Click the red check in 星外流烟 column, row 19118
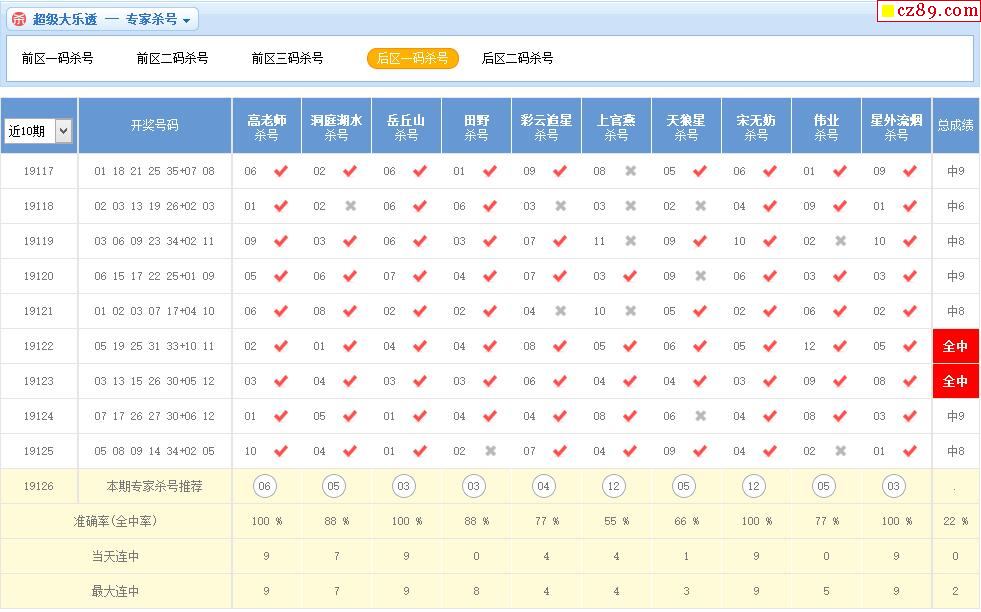Image resolution: width=981 pixels, height=612 pixels. (910, 206)
